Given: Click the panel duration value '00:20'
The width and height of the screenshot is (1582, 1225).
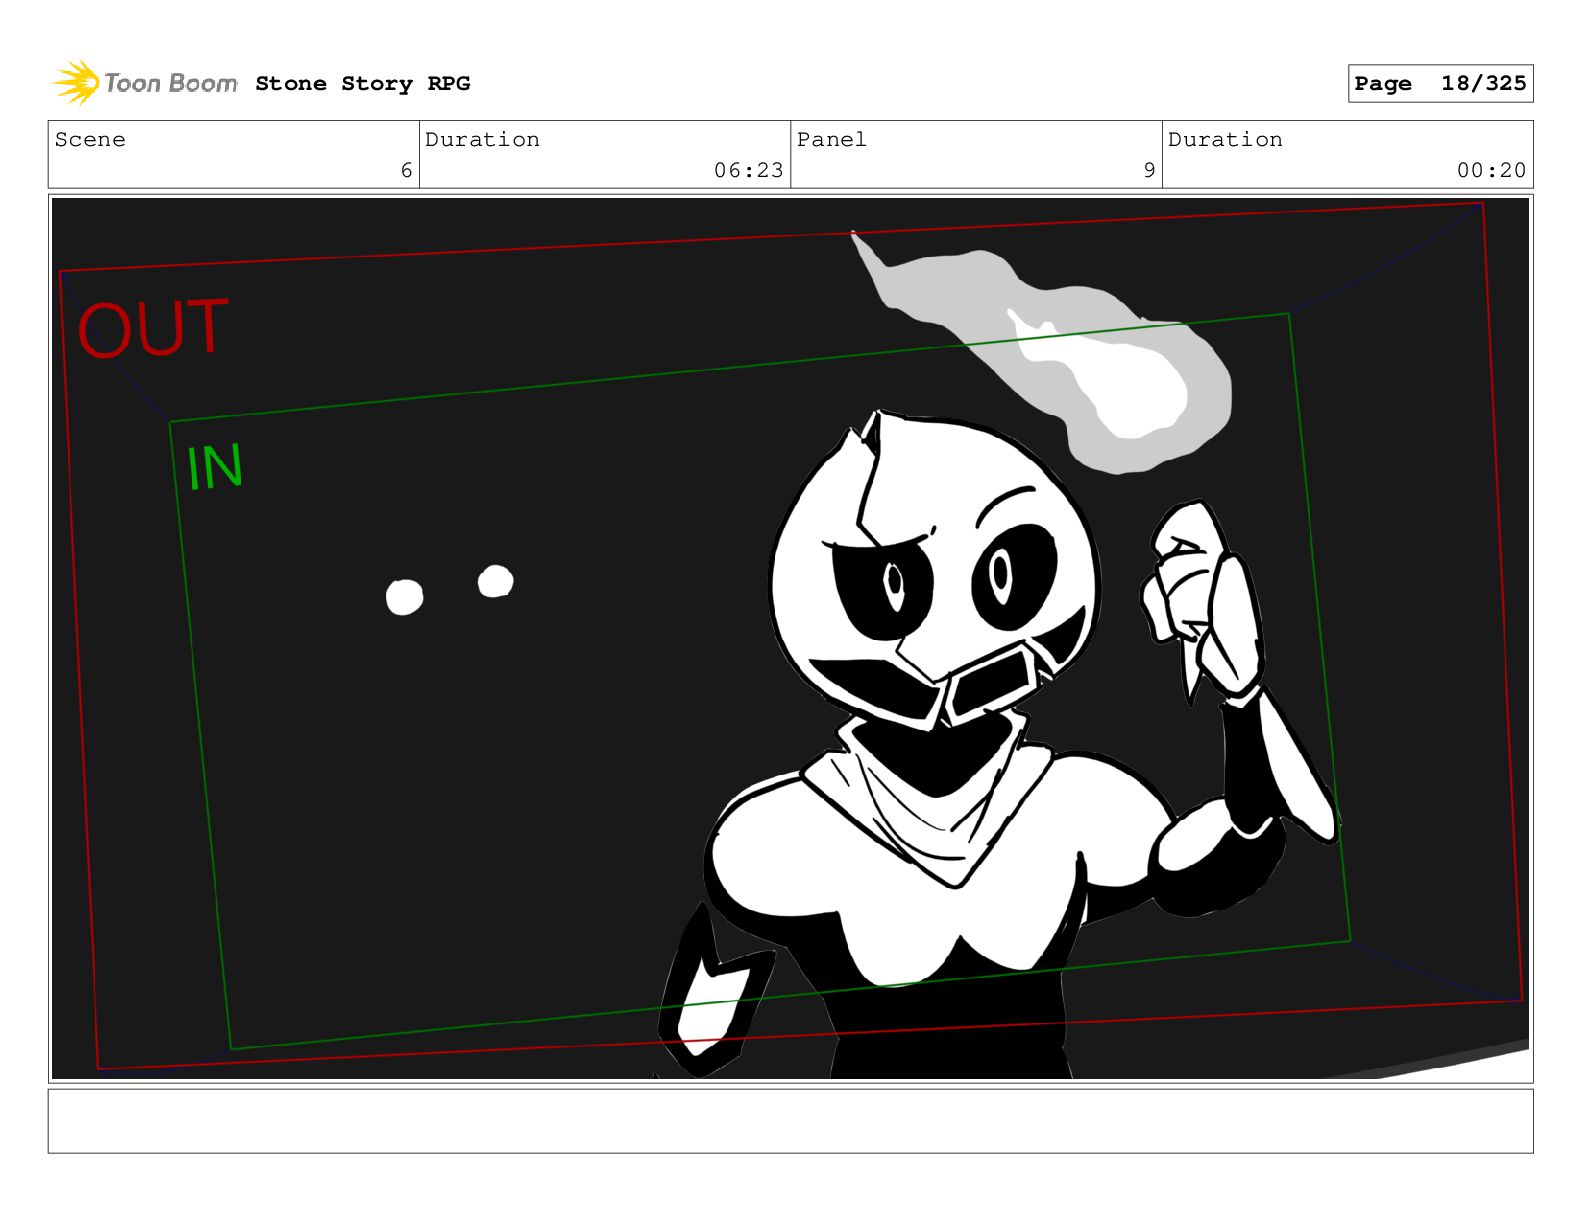Looking at the screenshot, I should click(1491, 170).
